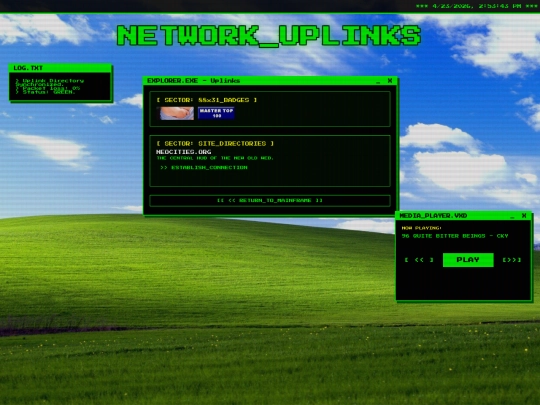Screen dimensions: 540x405
Task: Click the date and time in top bar
Action: [x=477, y=6]
